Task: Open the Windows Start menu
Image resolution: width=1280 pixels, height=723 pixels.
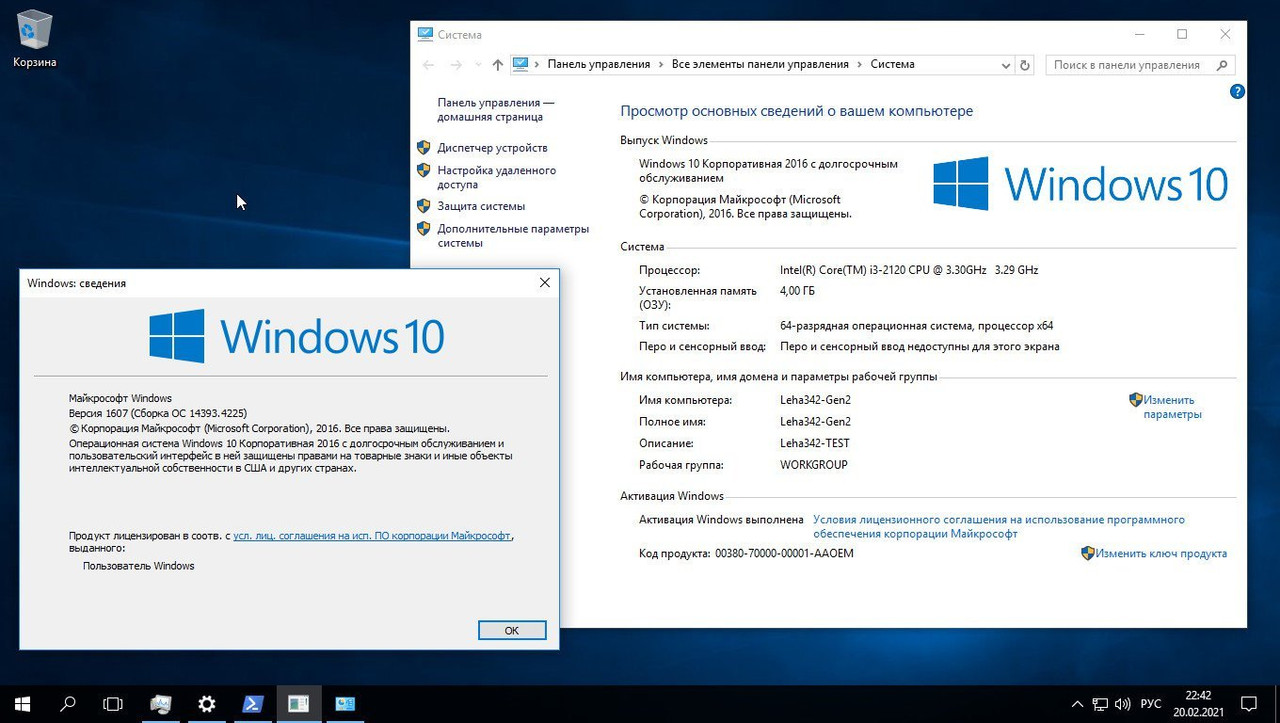Action: coord(22,704)
